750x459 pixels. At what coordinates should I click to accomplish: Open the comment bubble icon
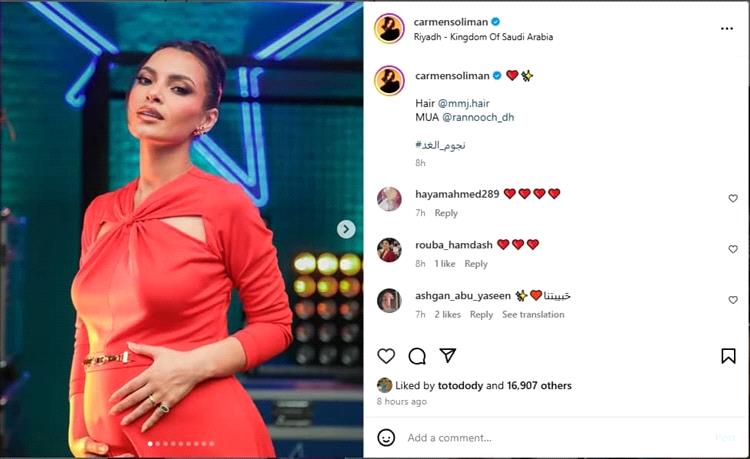point(417,356)
